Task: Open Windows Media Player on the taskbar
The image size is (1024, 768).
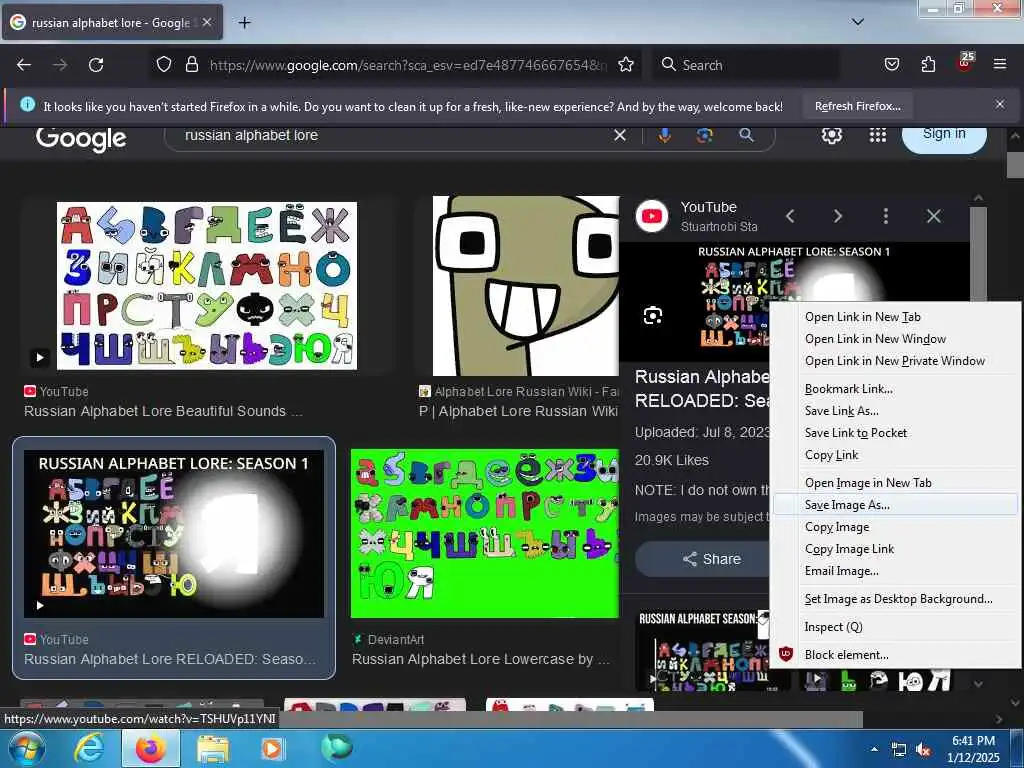Action: click(272, 748)
